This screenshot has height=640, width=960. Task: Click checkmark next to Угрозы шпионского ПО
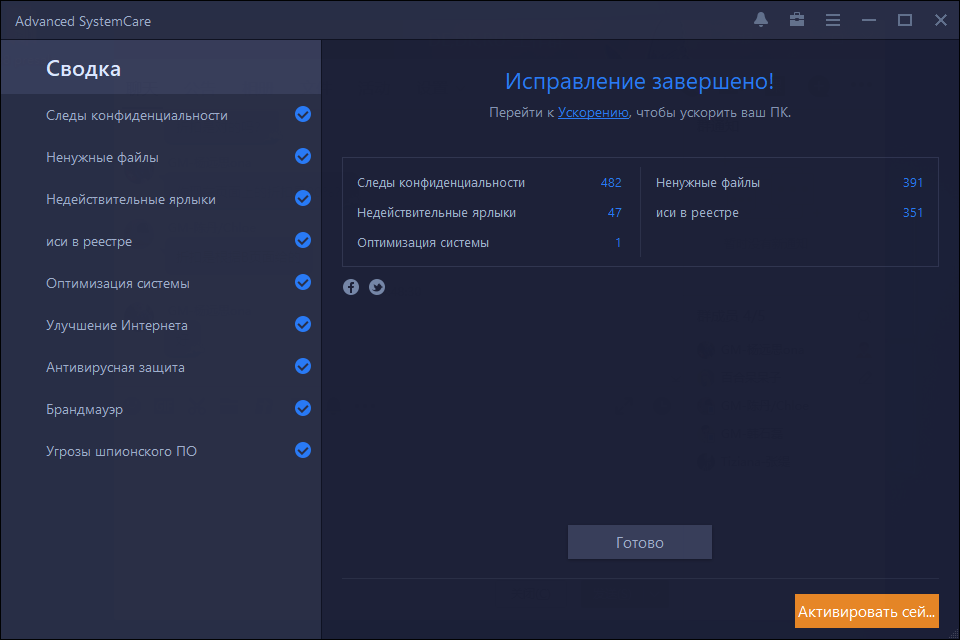coord(303,450)
